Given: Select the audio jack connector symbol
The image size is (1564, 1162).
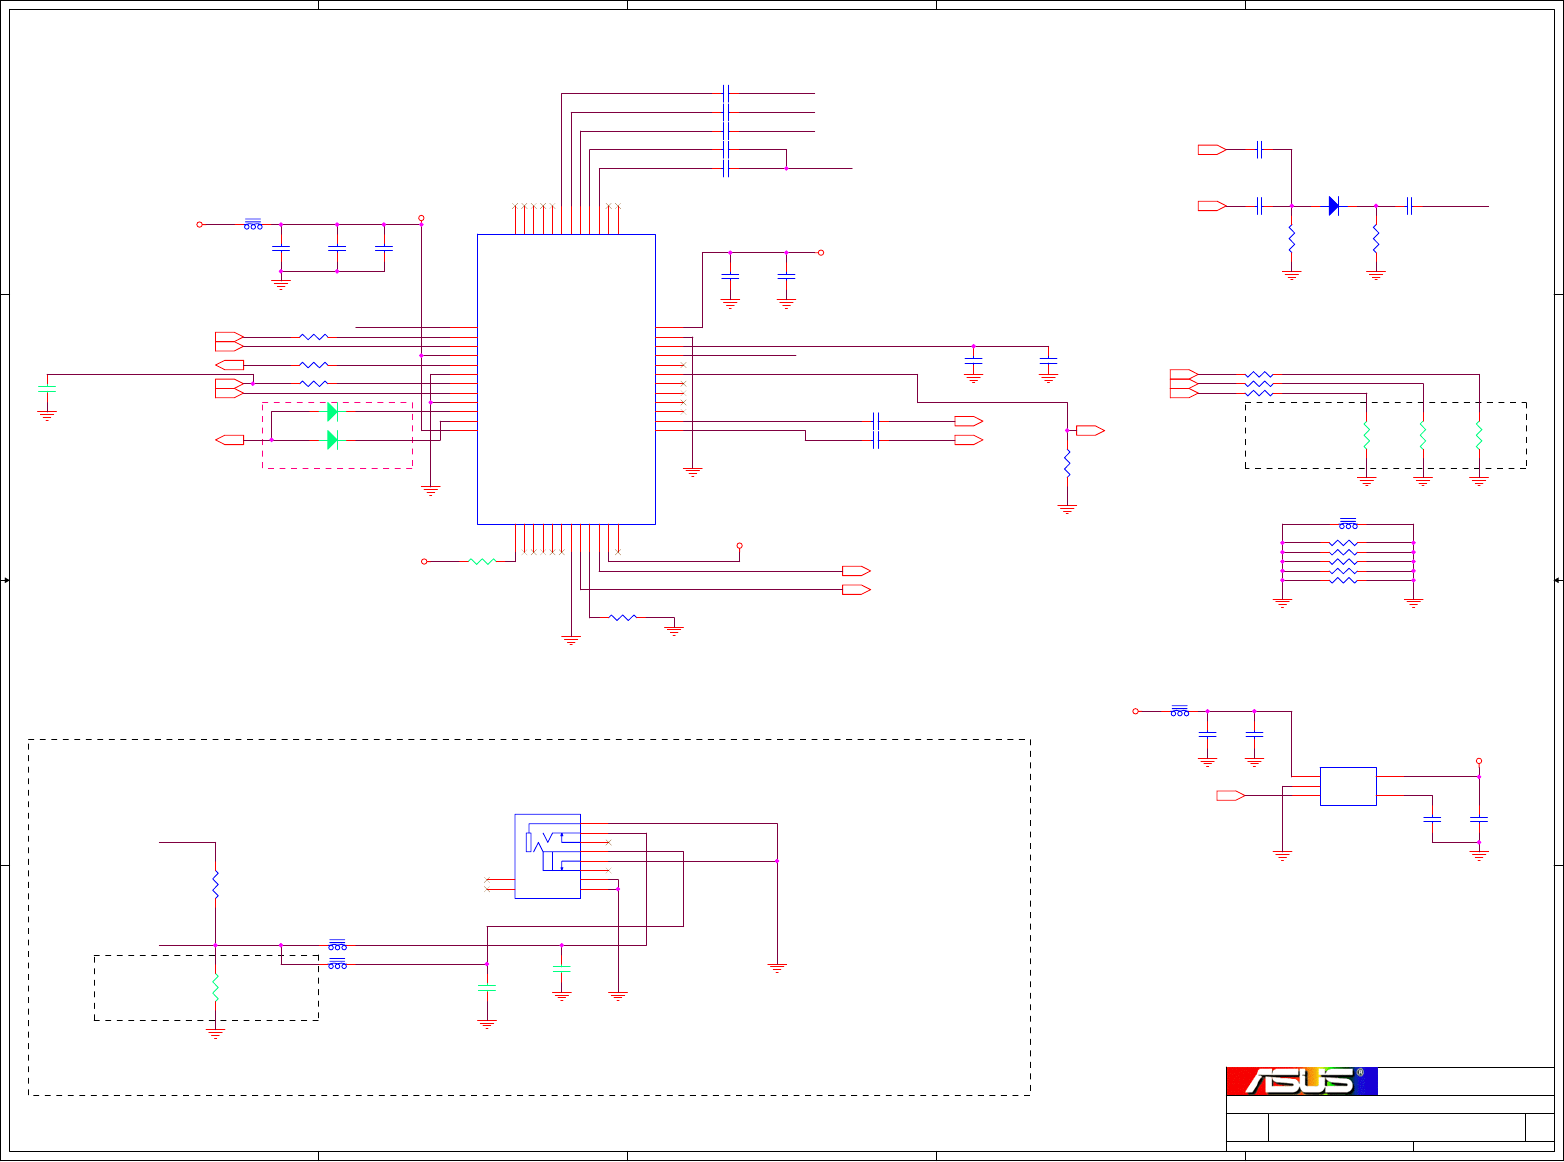Looking at the screenshot, I should coord(547,856).
